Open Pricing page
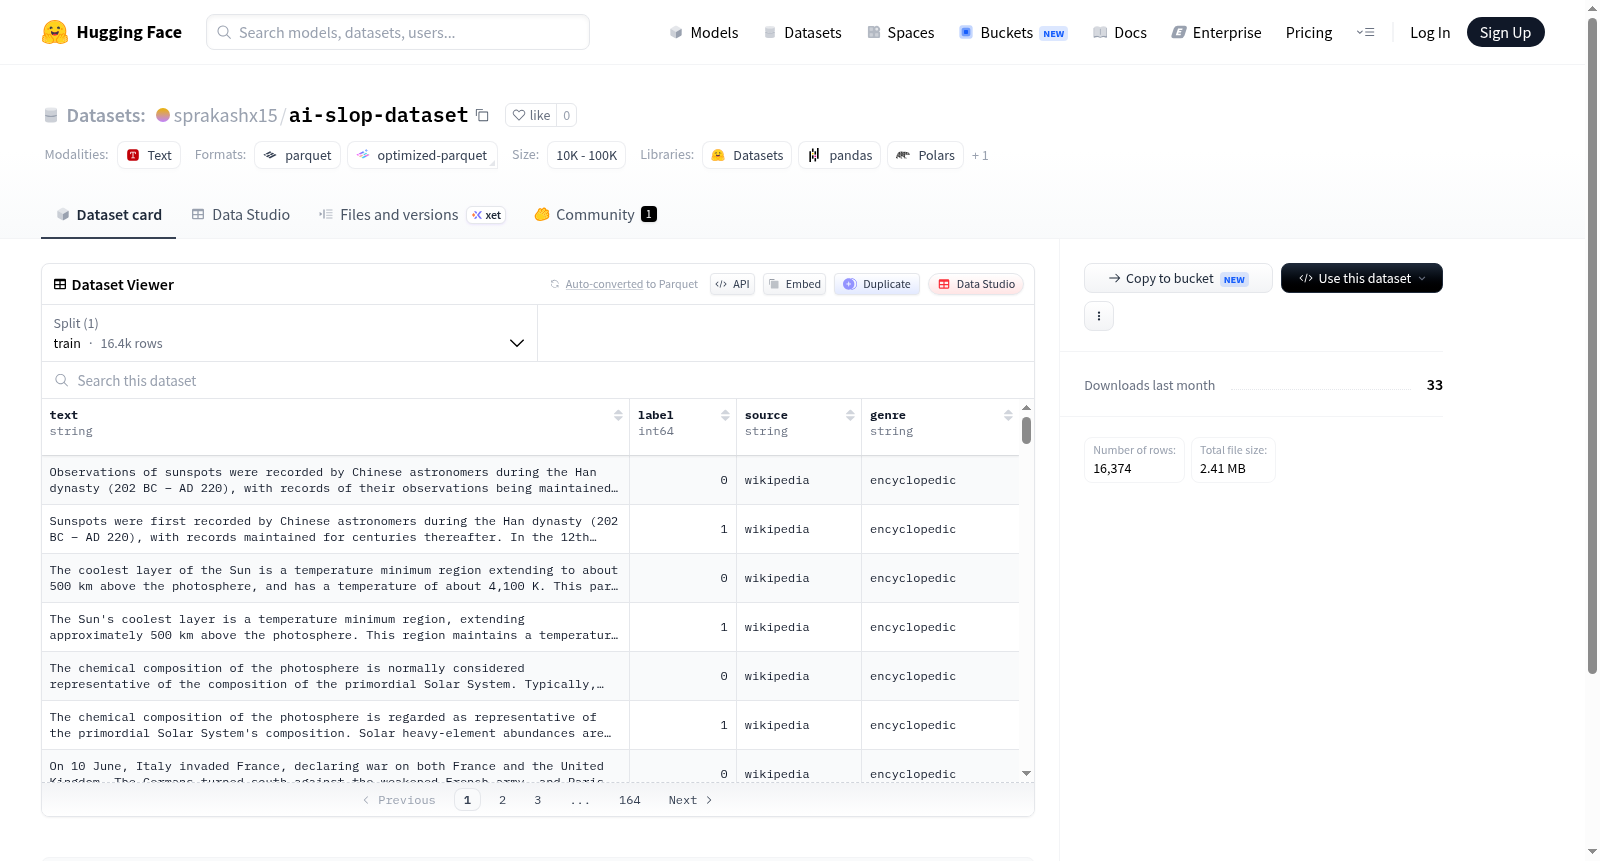The image size is (1600, 861). [x=1309, y=32]
